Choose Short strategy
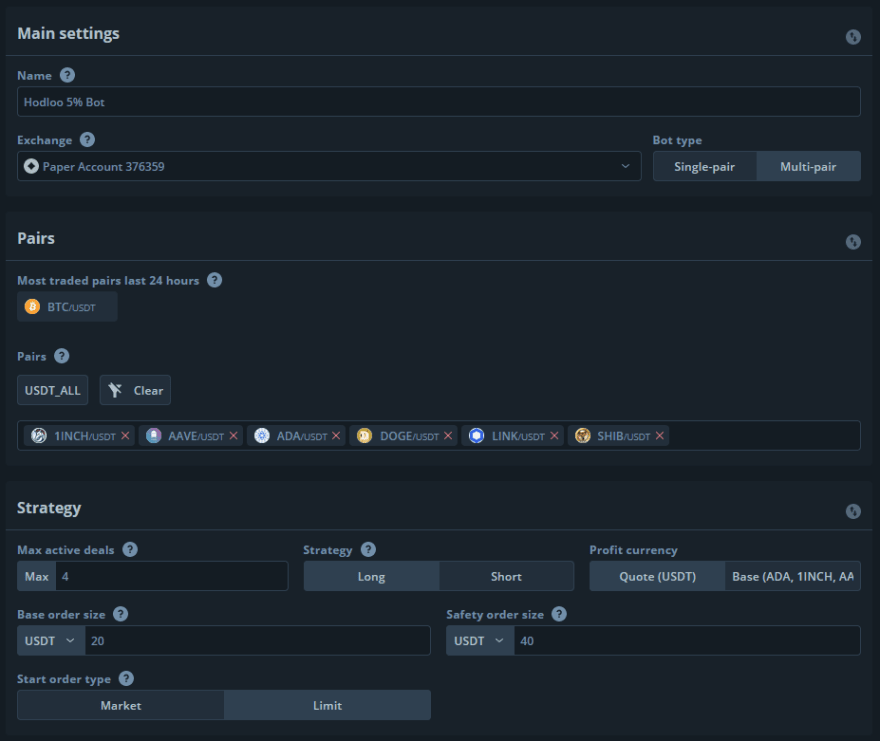Image resolution: width=880 pixels, height=741 pixels. 506,577
